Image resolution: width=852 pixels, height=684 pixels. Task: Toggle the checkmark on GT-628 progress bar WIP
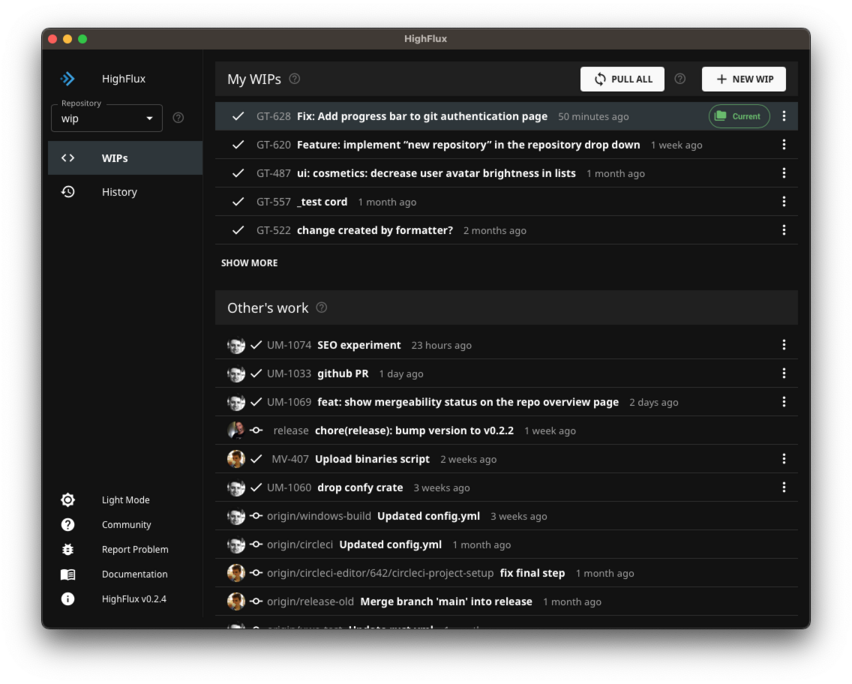[x=237, y=116]
